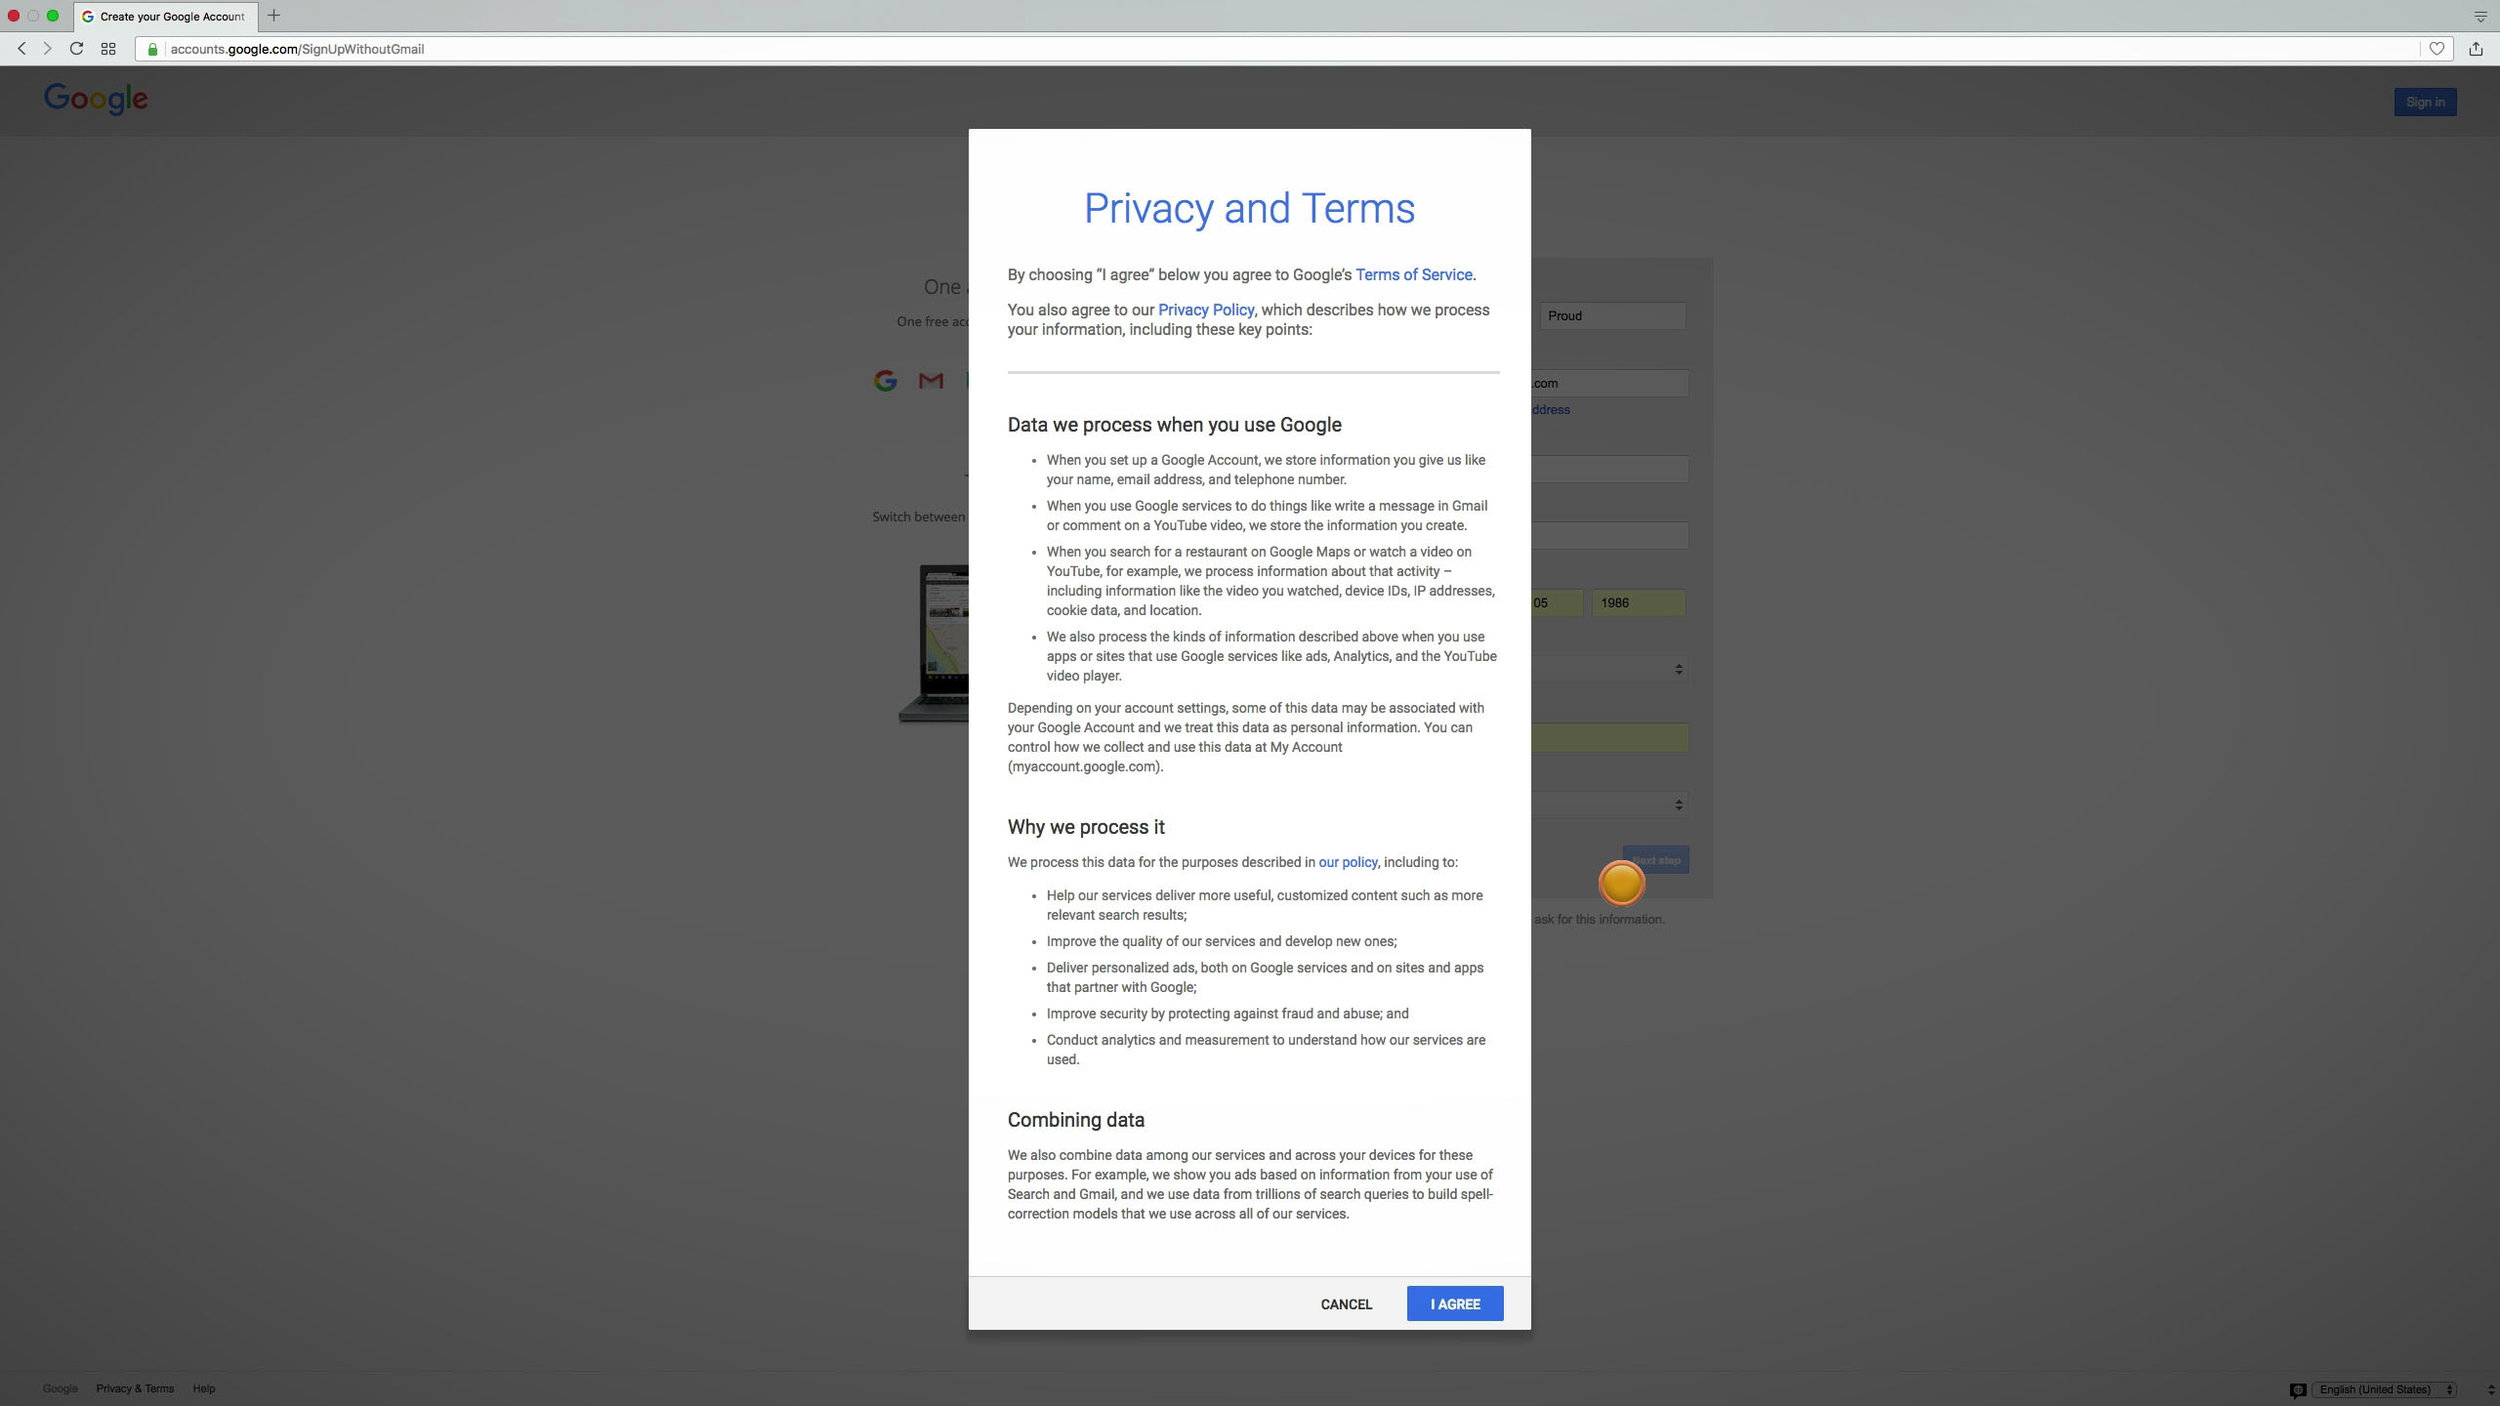Click the Privacy and Terms heading
The image size is (2500, 1406).
coord(1249,209)
